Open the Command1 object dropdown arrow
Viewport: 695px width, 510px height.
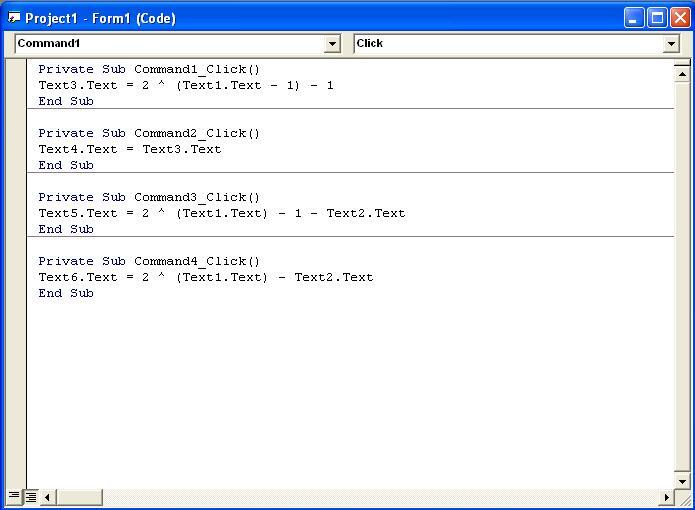(332, 43)
